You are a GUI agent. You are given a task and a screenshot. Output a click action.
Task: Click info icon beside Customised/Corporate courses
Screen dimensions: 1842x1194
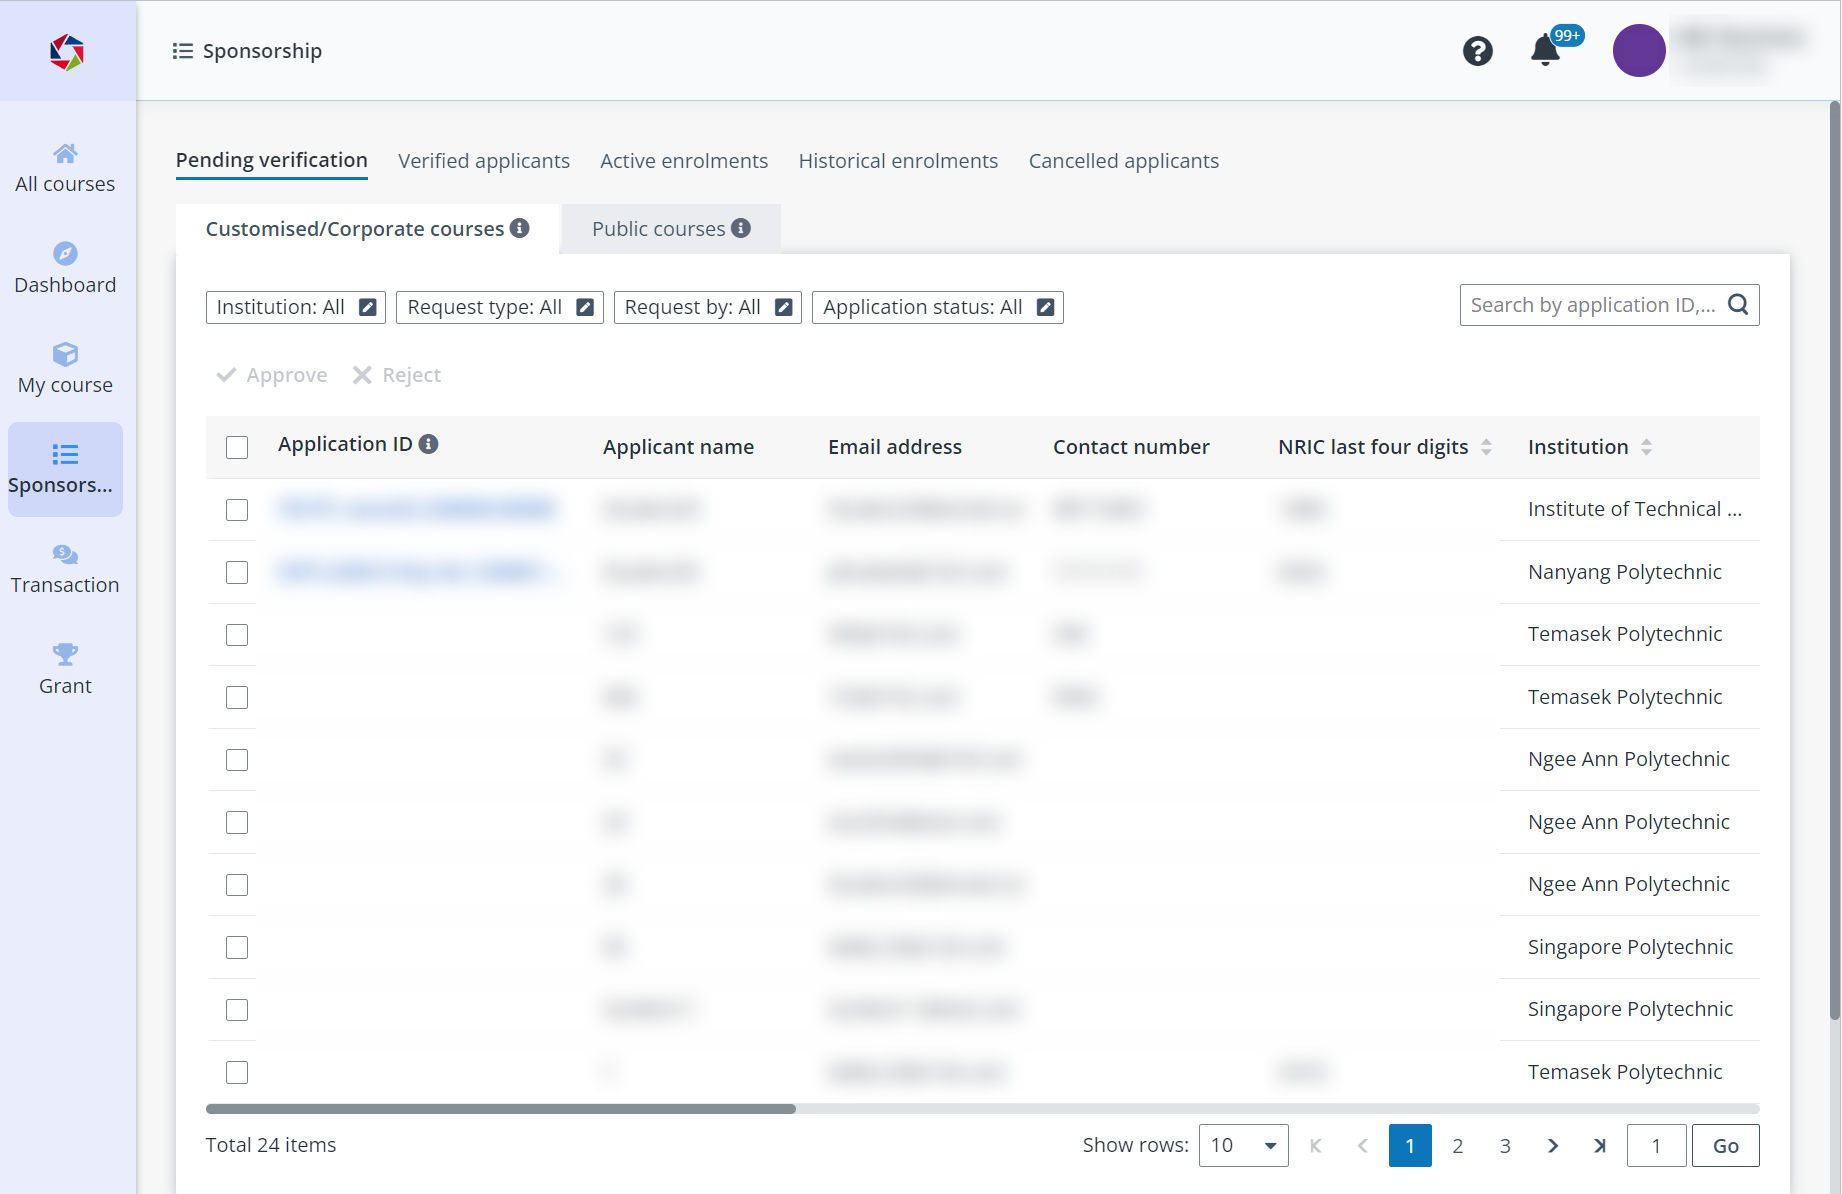520,228
